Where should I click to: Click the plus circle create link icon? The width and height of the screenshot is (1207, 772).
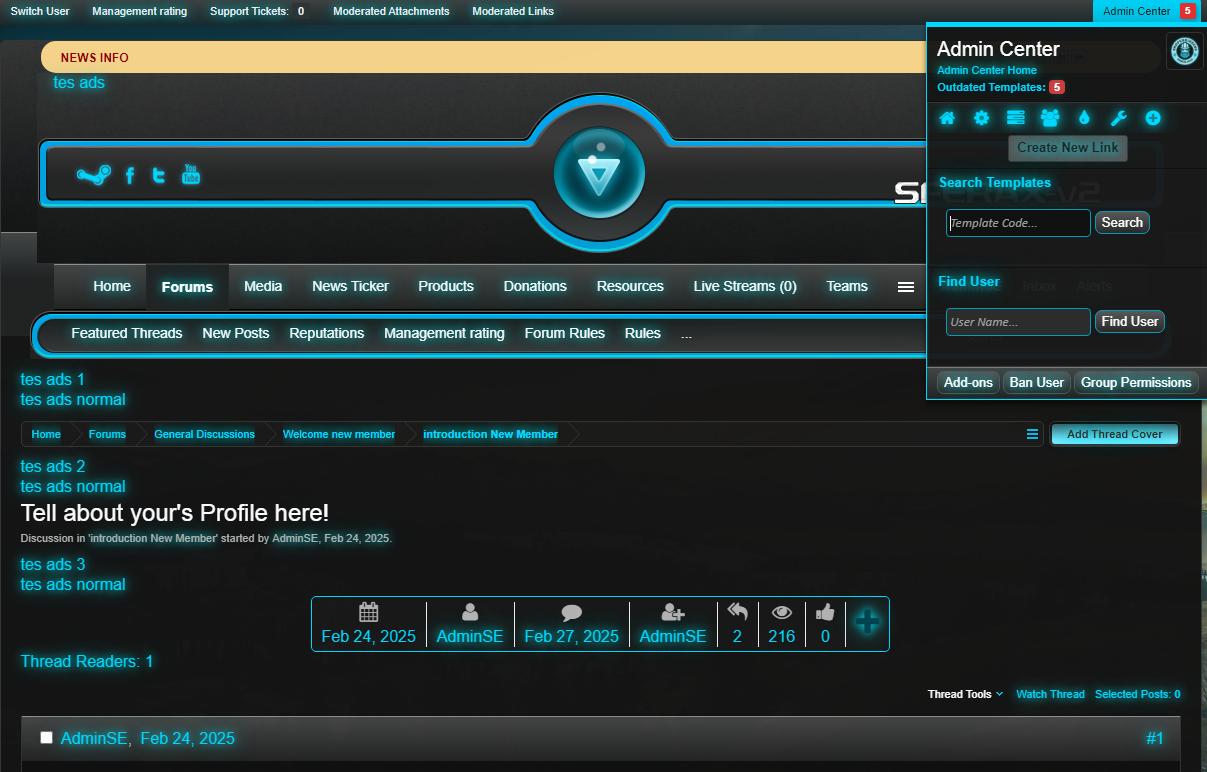point(1153,118)
